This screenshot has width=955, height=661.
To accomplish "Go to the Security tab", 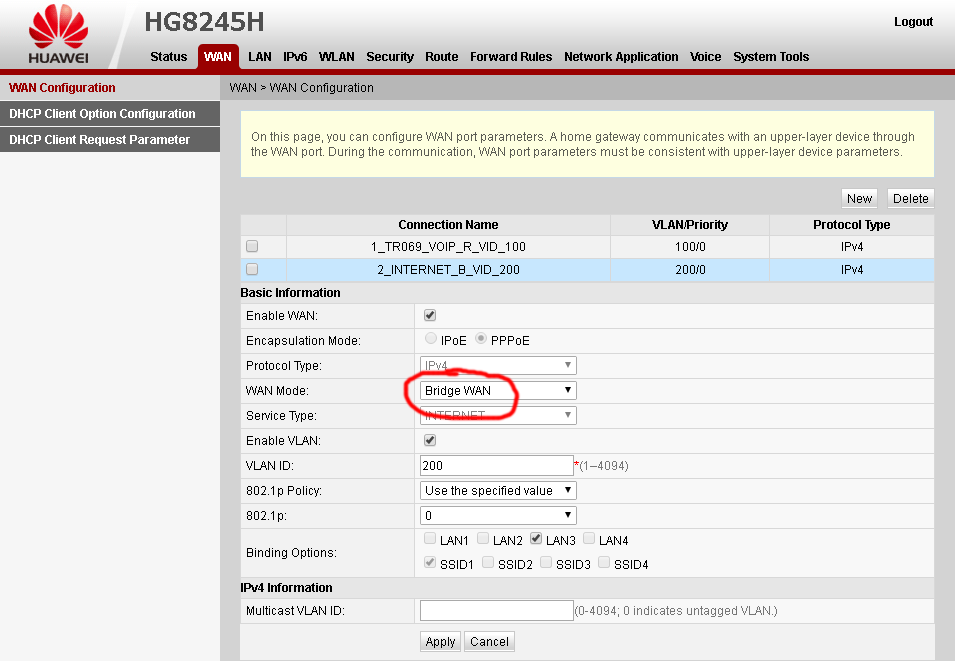I will point(390,57).
